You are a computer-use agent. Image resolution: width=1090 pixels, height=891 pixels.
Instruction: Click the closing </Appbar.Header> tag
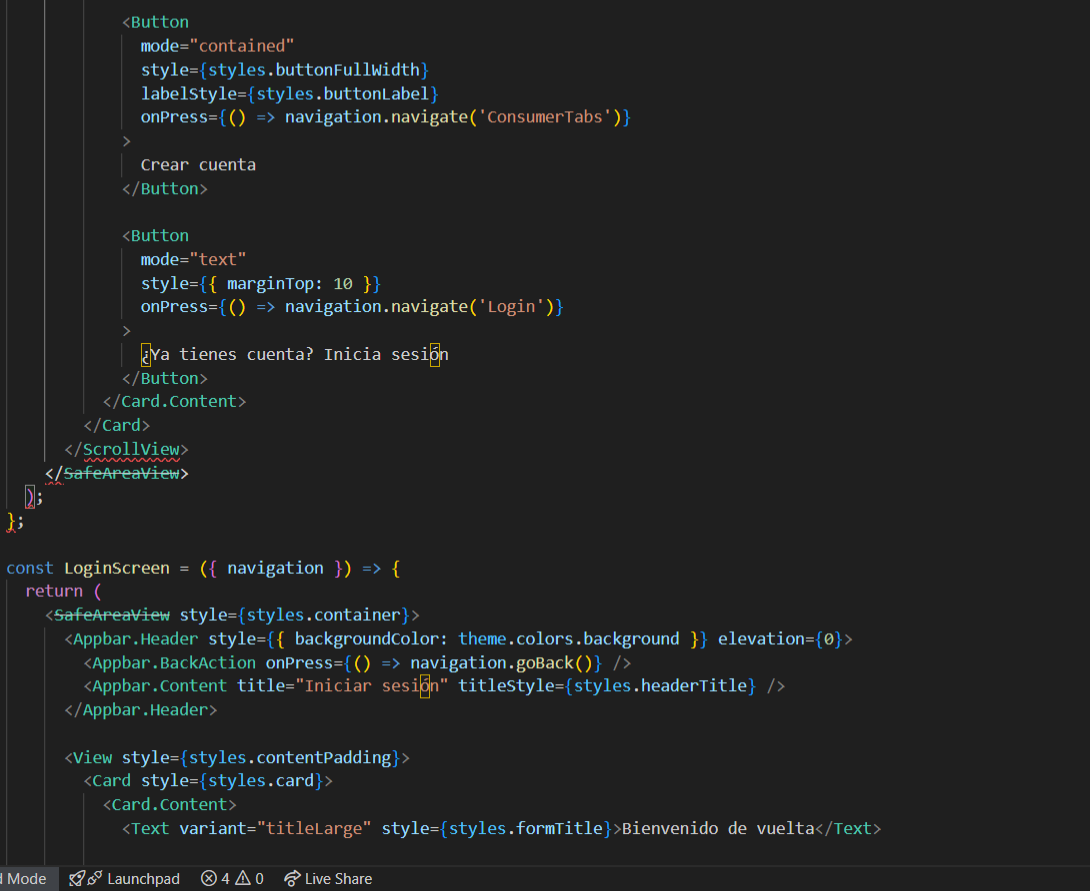point(141,710)
